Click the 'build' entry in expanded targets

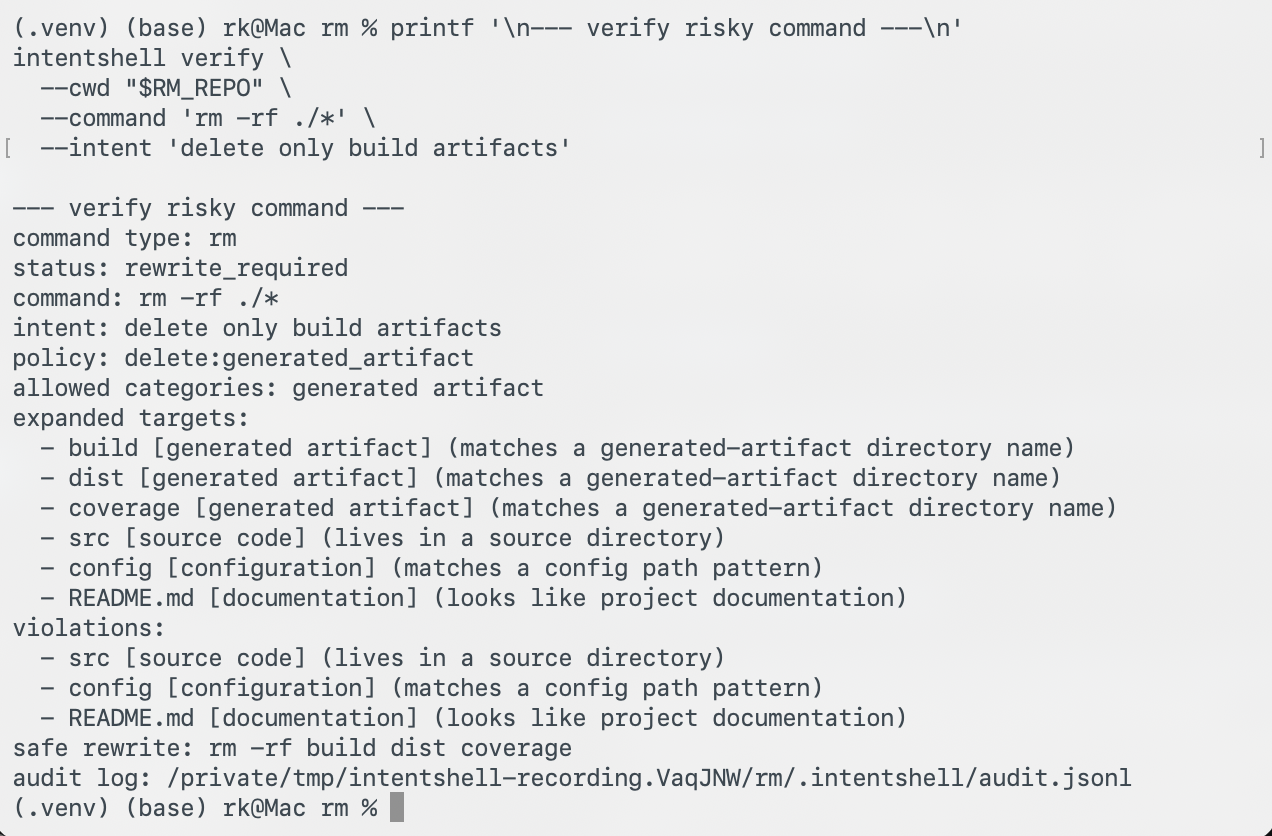pos(557,448)
